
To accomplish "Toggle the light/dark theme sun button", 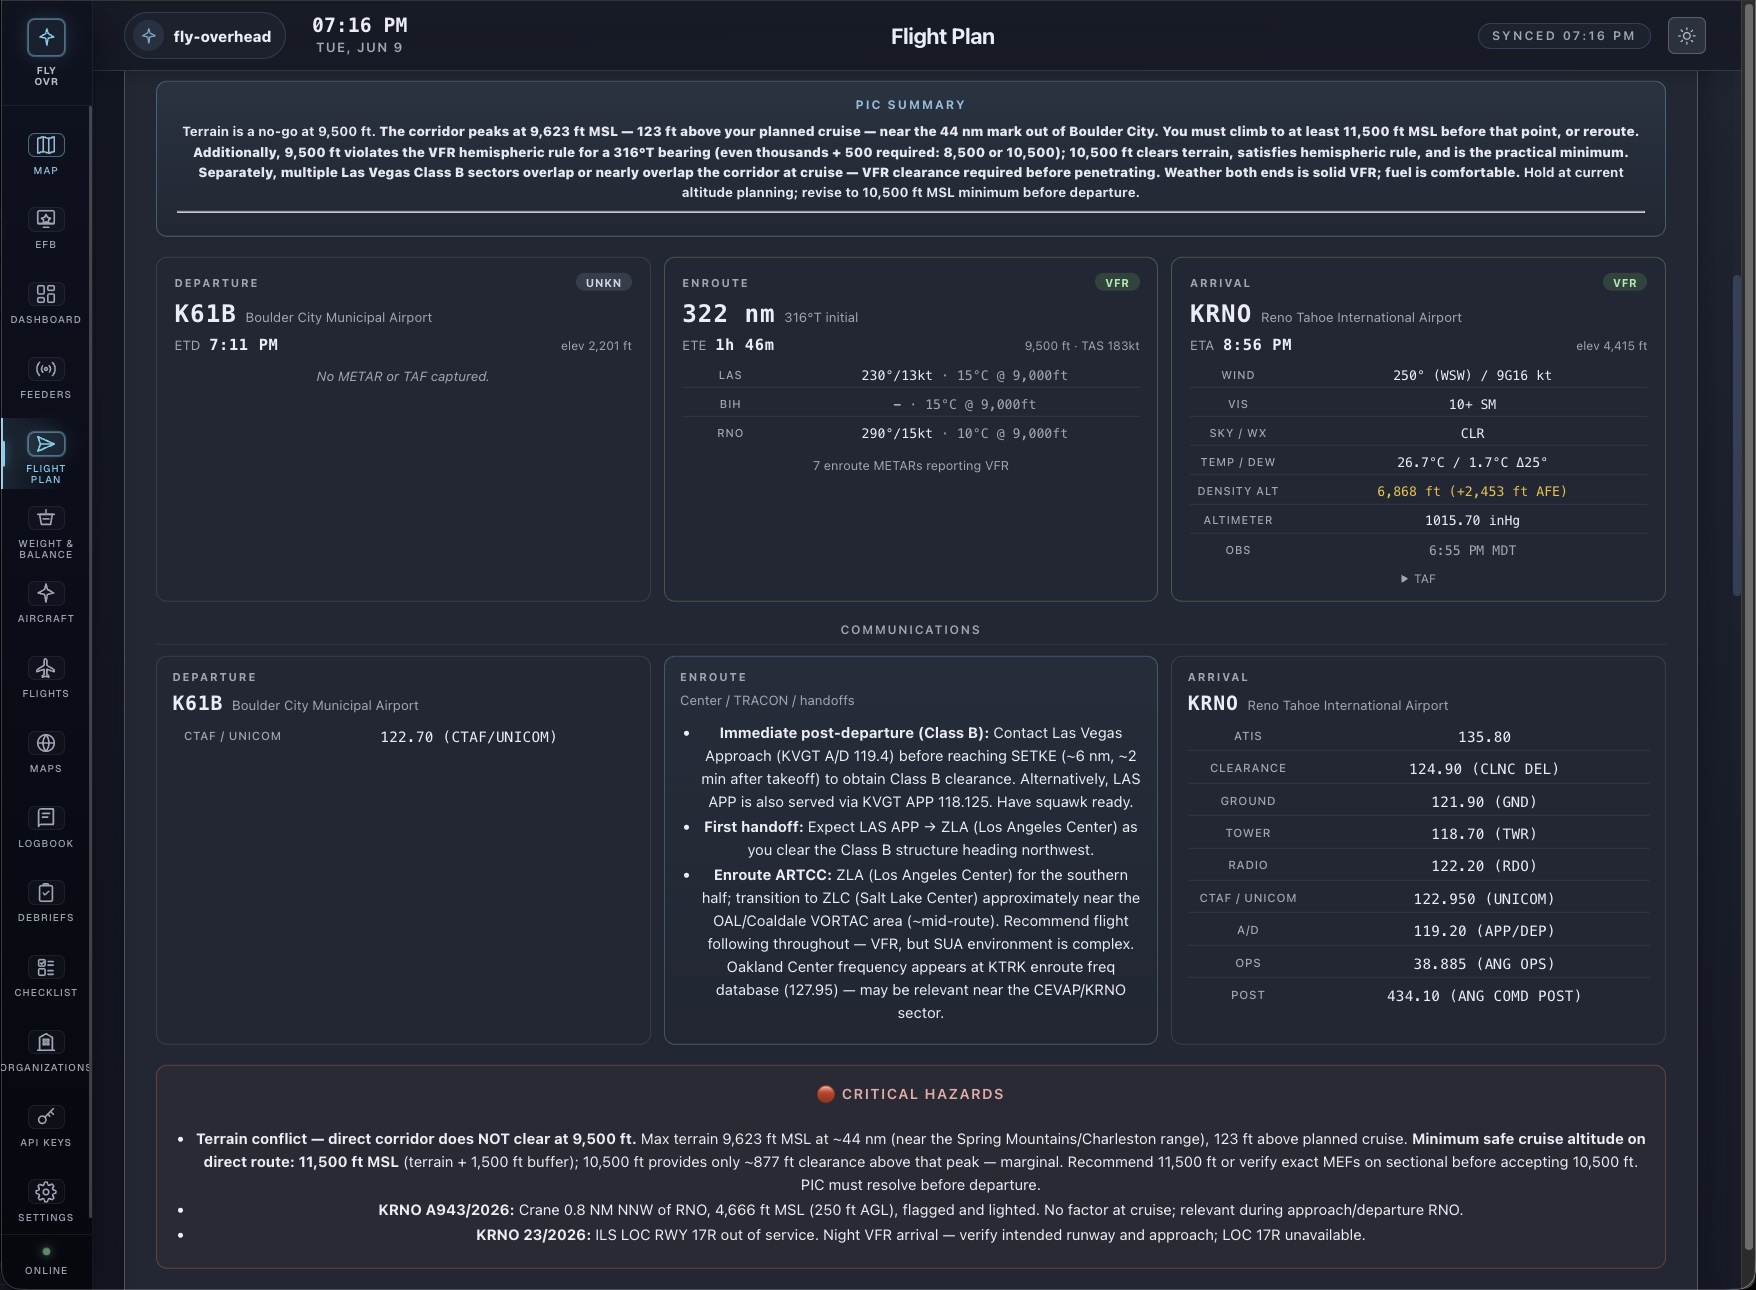I will tap(1687, 36).
